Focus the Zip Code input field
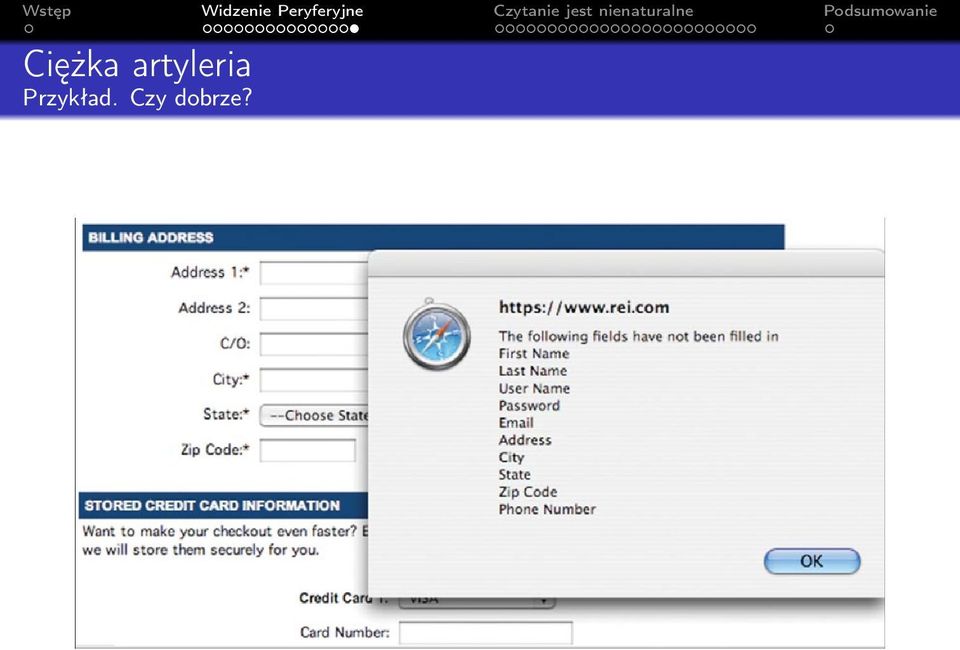Image resolution: width=960 pixels, height=650 pixels. pos(307,450)
